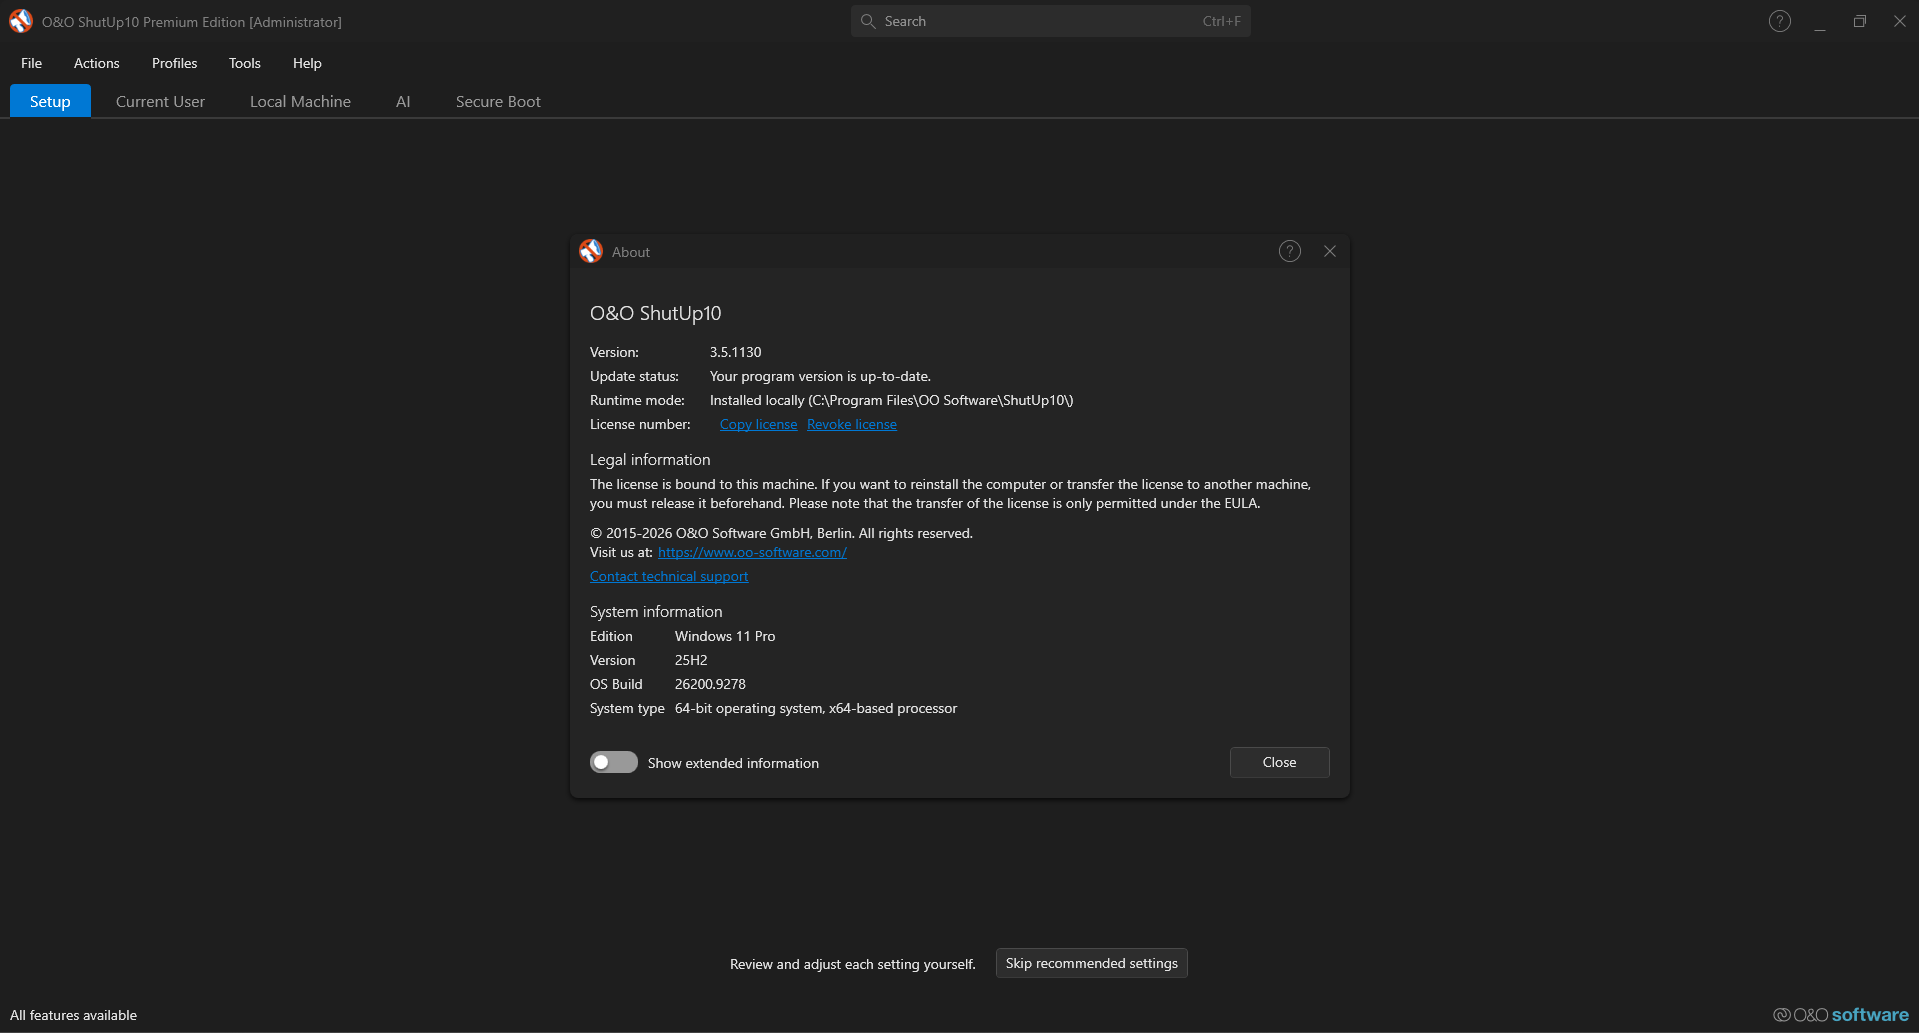Close the About dialog with the X icon
1919x1033 pixels.
pos(1330,251)
